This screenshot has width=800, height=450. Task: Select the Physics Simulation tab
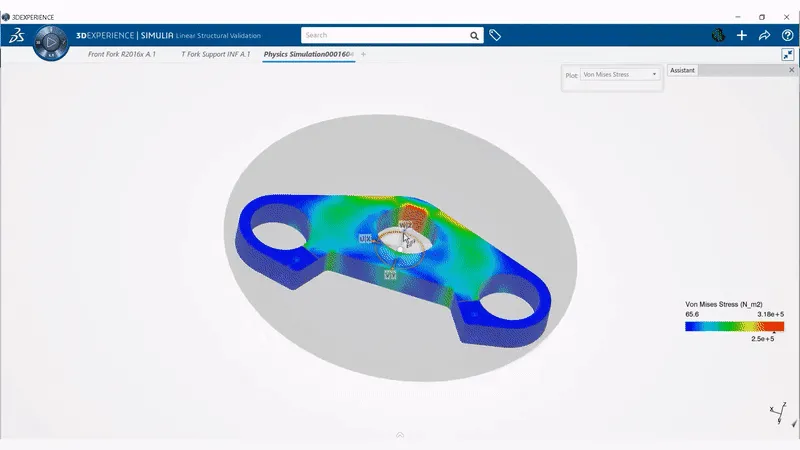(x=308, y=53)
